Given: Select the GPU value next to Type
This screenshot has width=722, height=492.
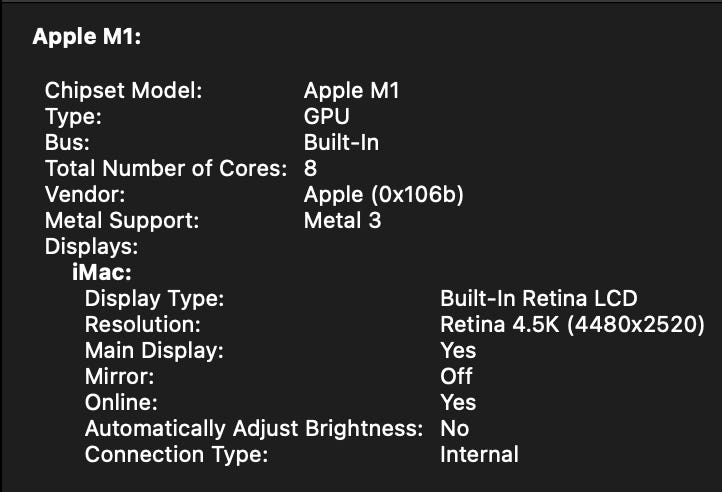Looking at the screenshot, I should [326, 117].
